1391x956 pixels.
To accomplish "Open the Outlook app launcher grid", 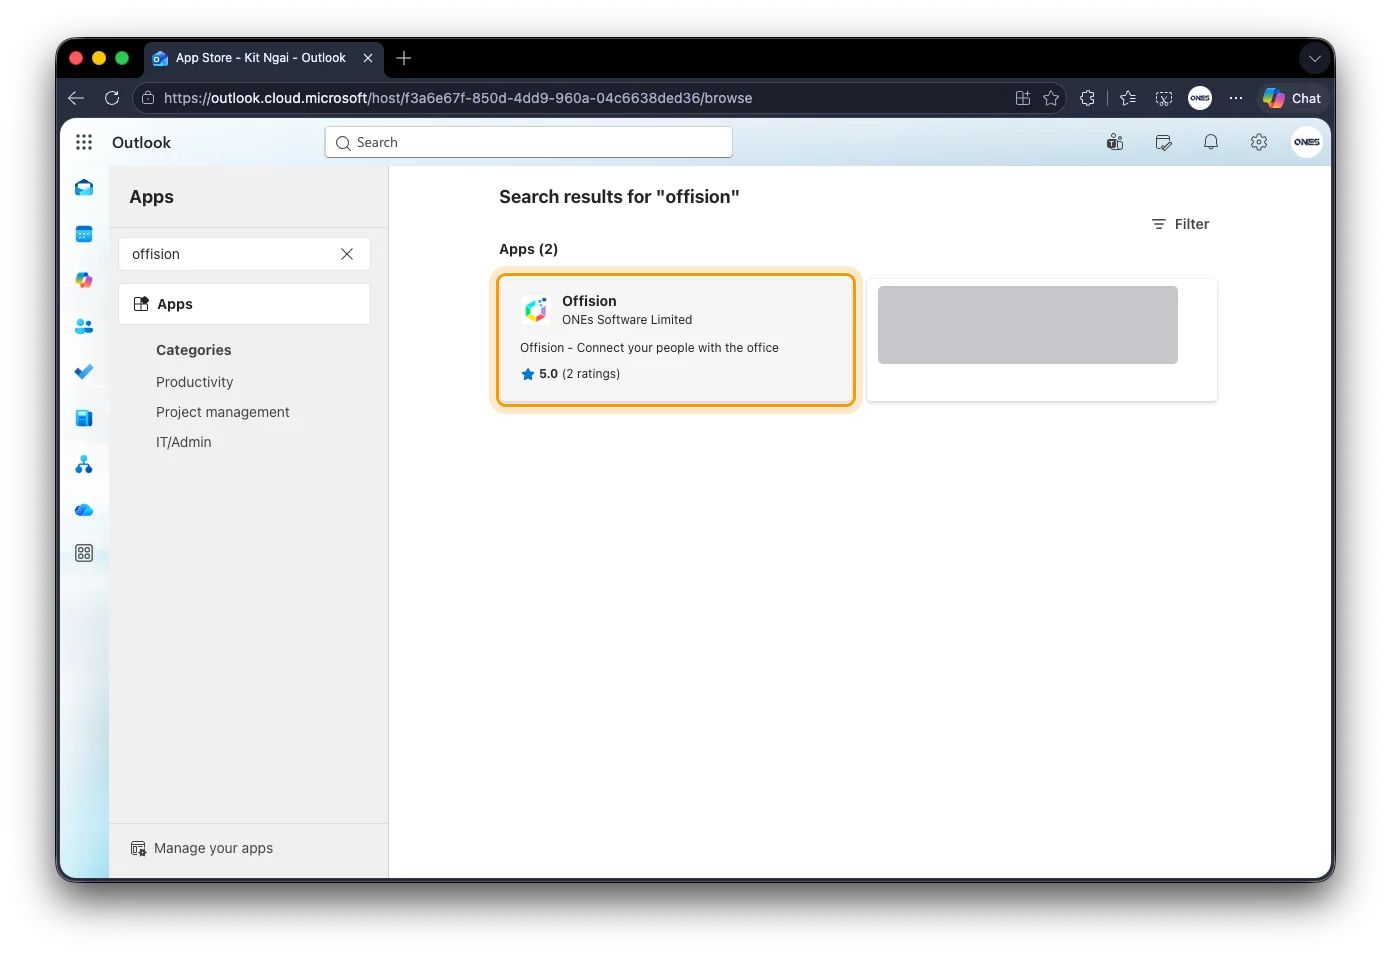I will click(x=84, y=142).
